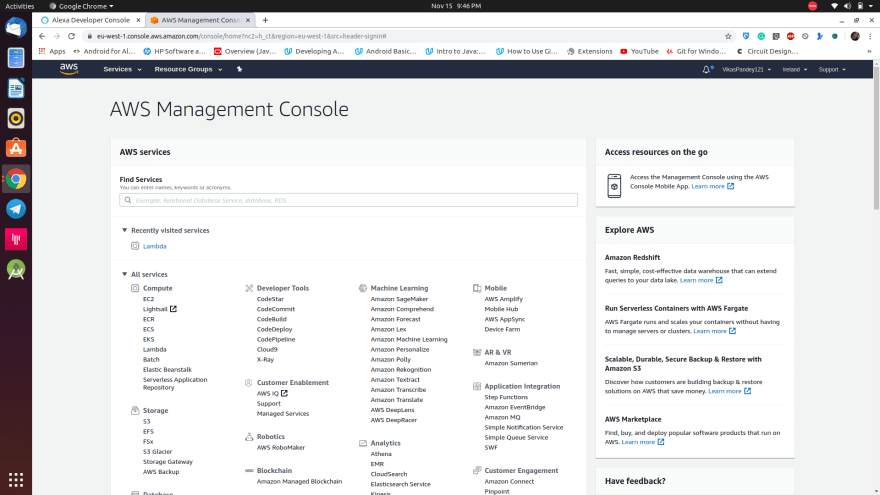Click the Blockchain category icon
This screenshot has width=880, height=495.
click(249, 470)
